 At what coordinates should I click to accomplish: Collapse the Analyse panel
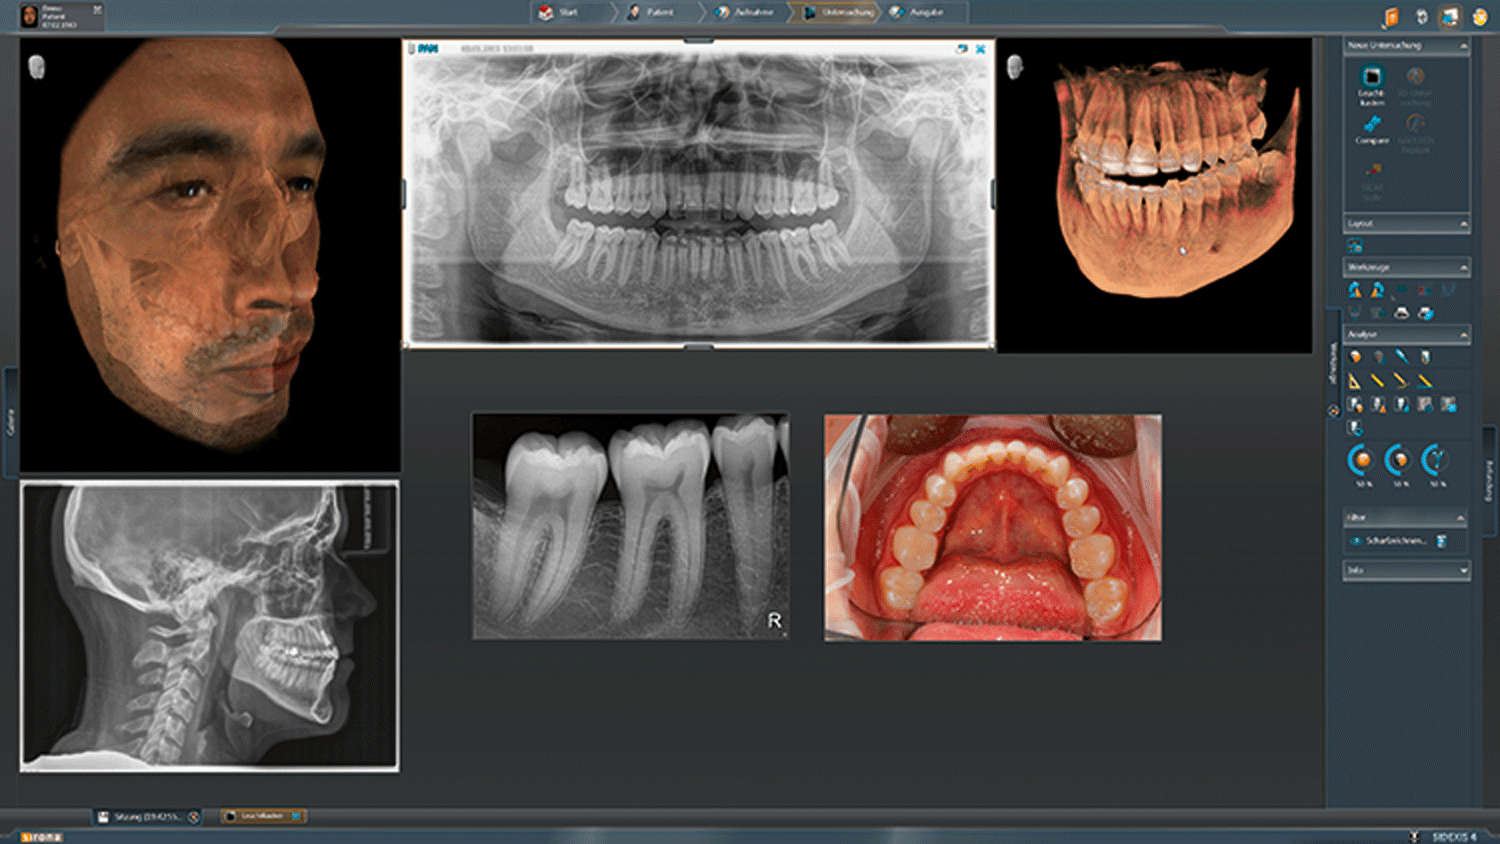click(1463, 335)
